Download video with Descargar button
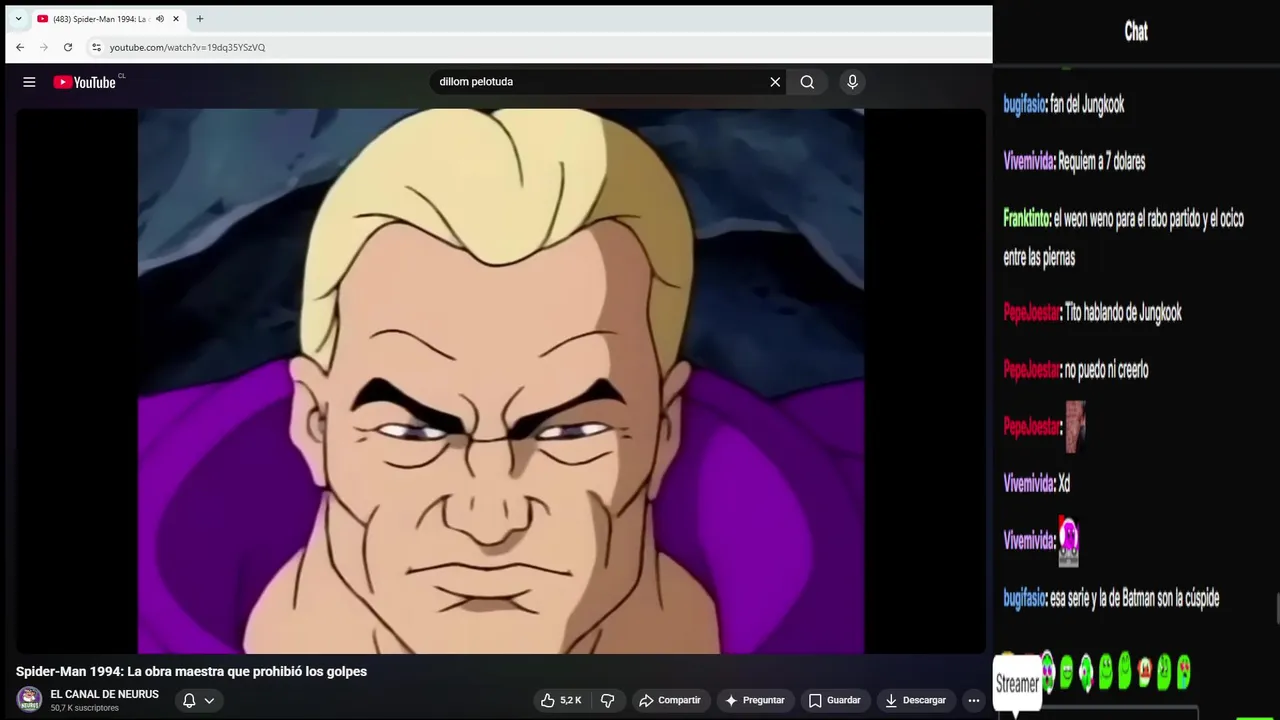Viewport: 1280px width, 720px height. (916, 700)
